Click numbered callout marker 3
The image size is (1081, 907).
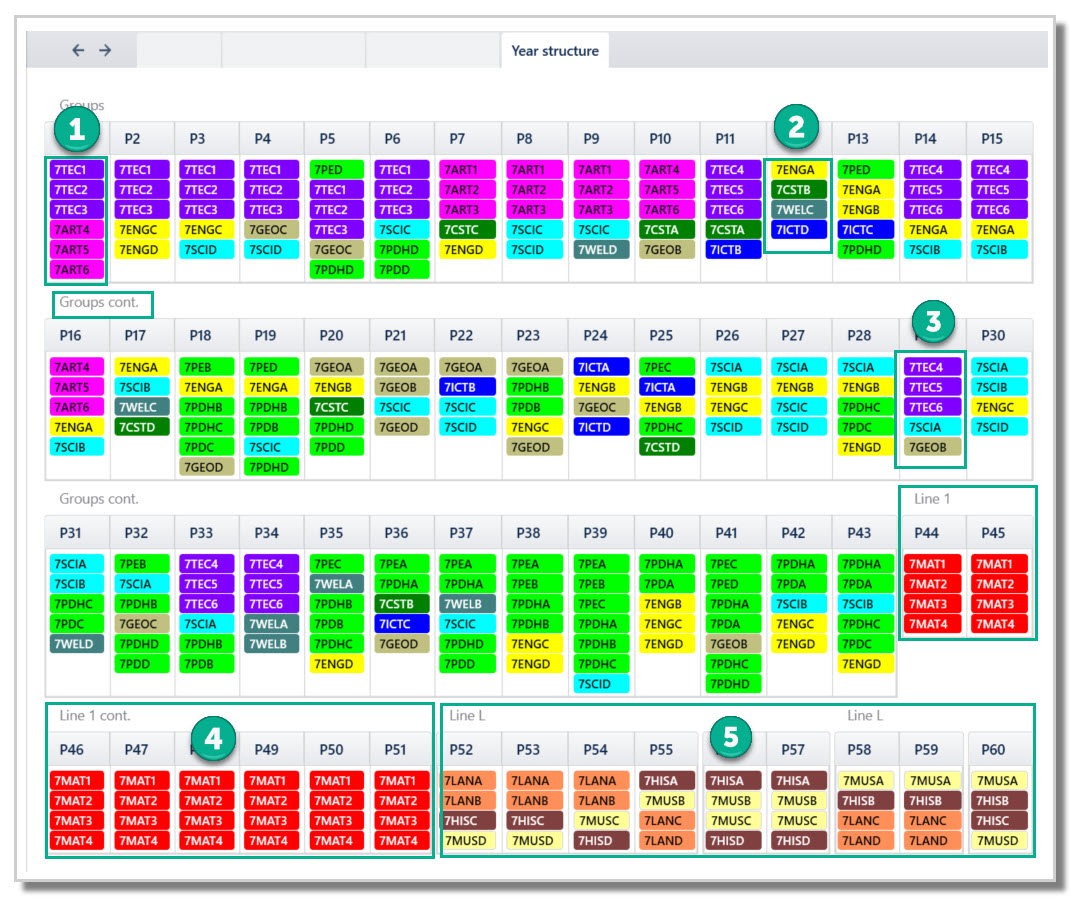click(x=933, y=321)
